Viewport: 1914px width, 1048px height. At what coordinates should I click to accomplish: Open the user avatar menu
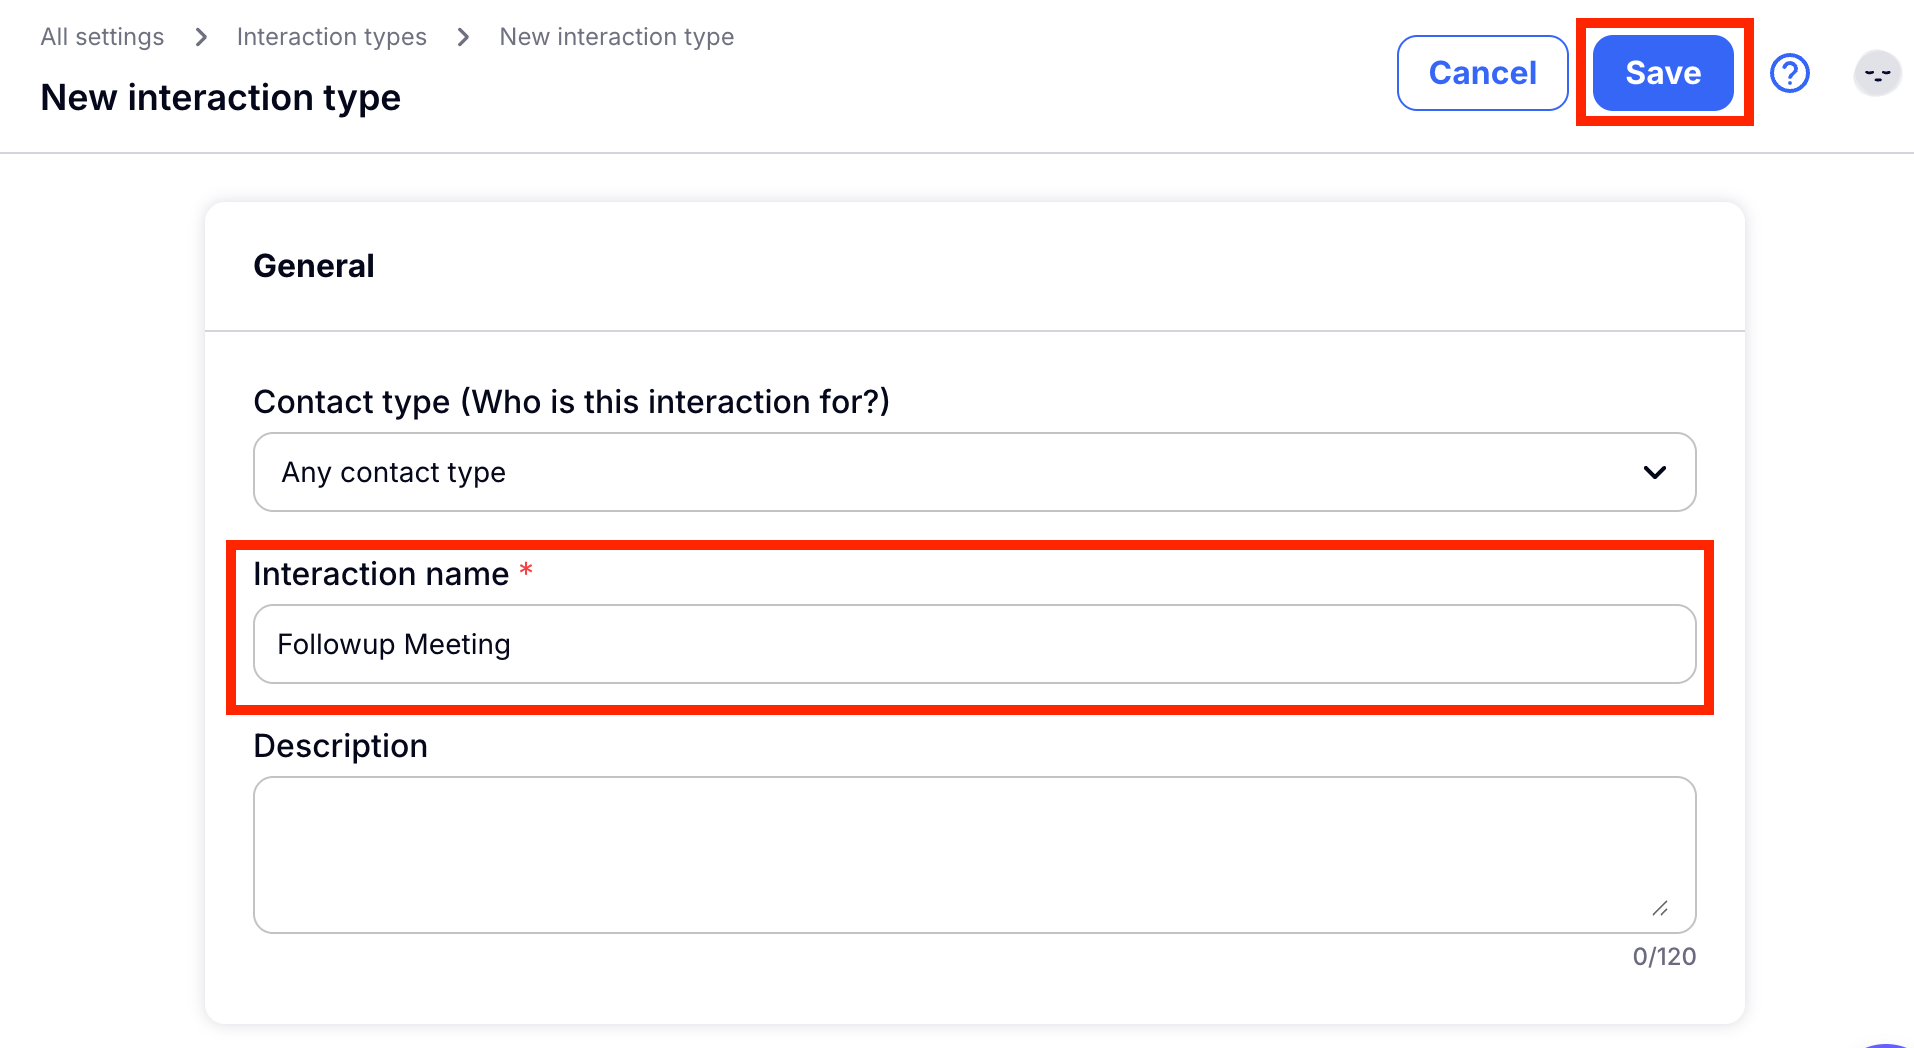(x=1877, y=74)
